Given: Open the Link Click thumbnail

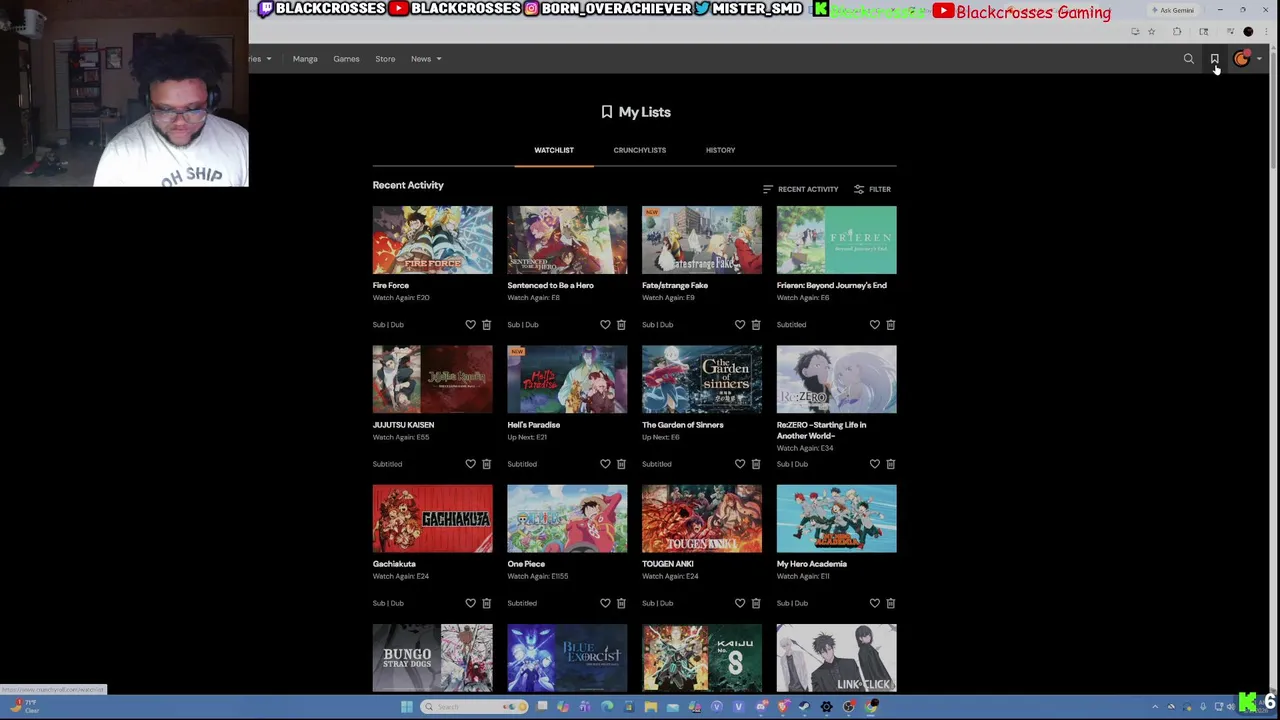Looking at the screenshot, I should 837,658.
